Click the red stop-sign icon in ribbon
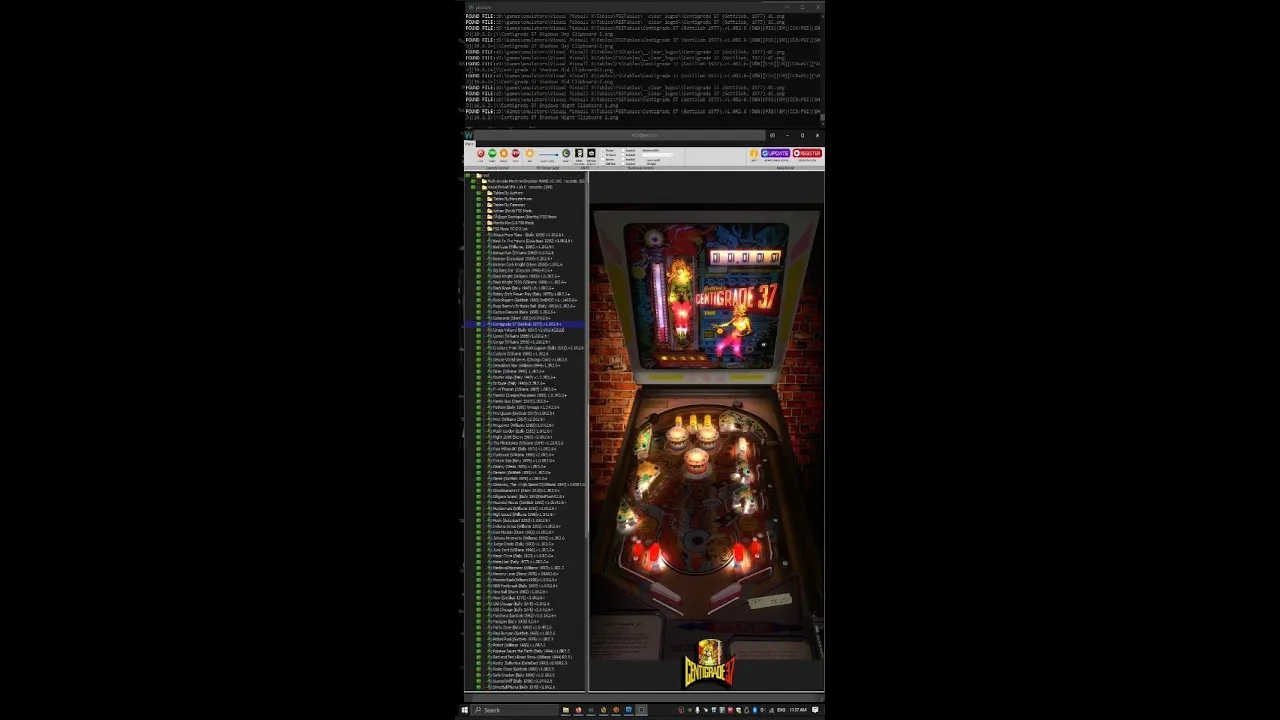Viewport: 1280px width, 720px height. pyautogui.click(x=515, y=153)
